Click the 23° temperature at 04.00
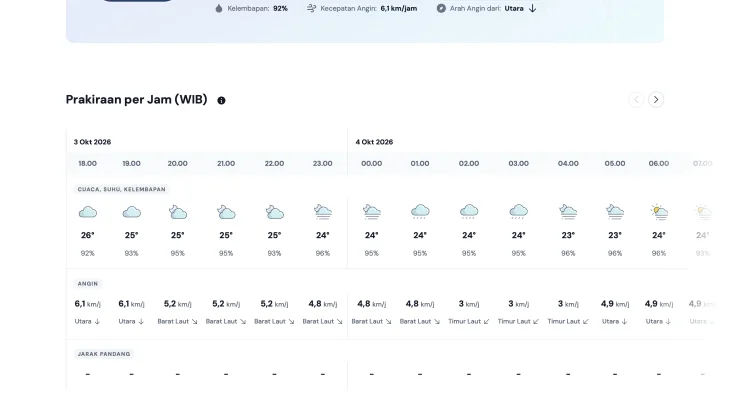This screenshot has height=420, width=750. click(568, 235)
